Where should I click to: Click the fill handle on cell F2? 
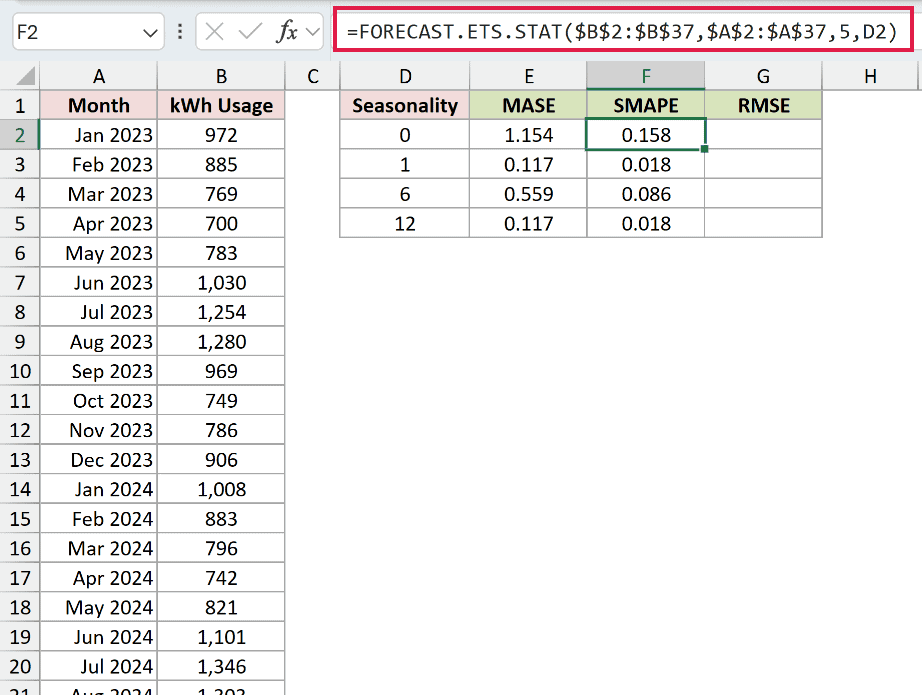click(704, 149)
